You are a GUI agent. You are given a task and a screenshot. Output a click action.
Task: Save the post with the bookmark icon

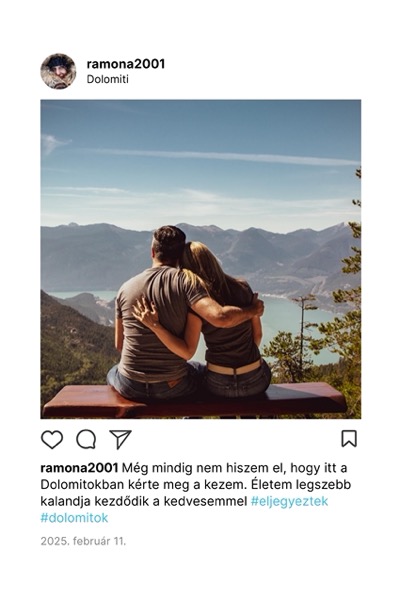pyautogui.click(x=349, y=439)
